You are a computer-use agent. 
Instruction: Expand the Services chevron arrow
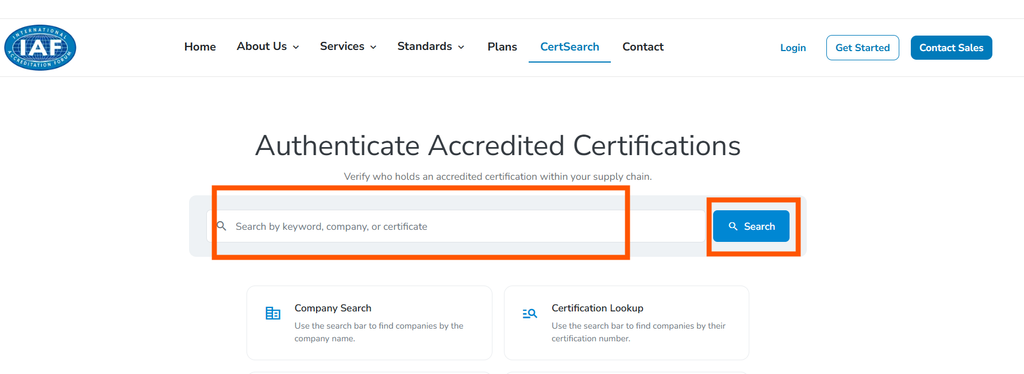point(373,47)
